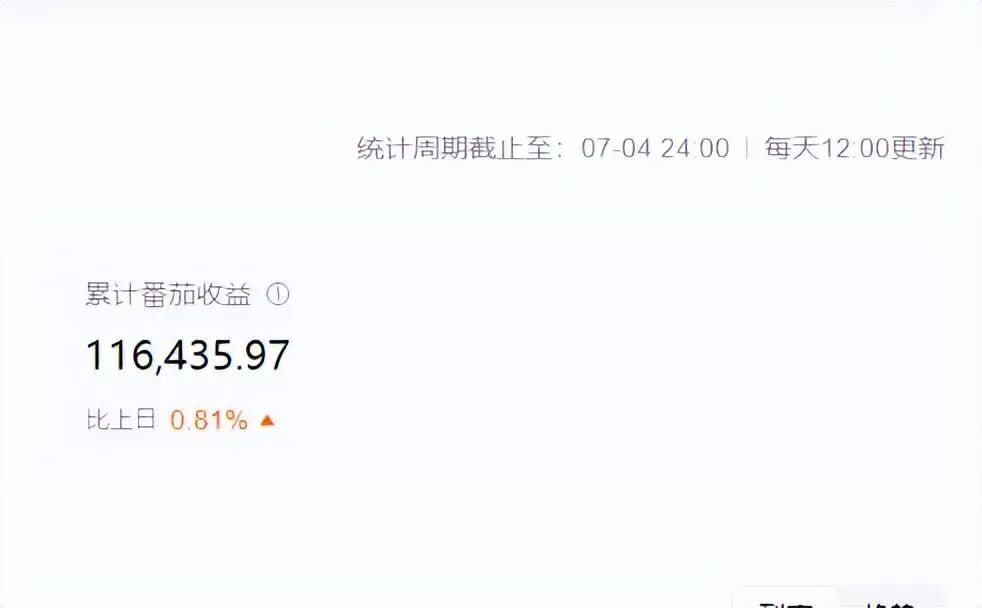982x608 pixels.
Task: Click the 24:00 time in the cutoff date
Action: pyautogui.click(x=695, y=149)
